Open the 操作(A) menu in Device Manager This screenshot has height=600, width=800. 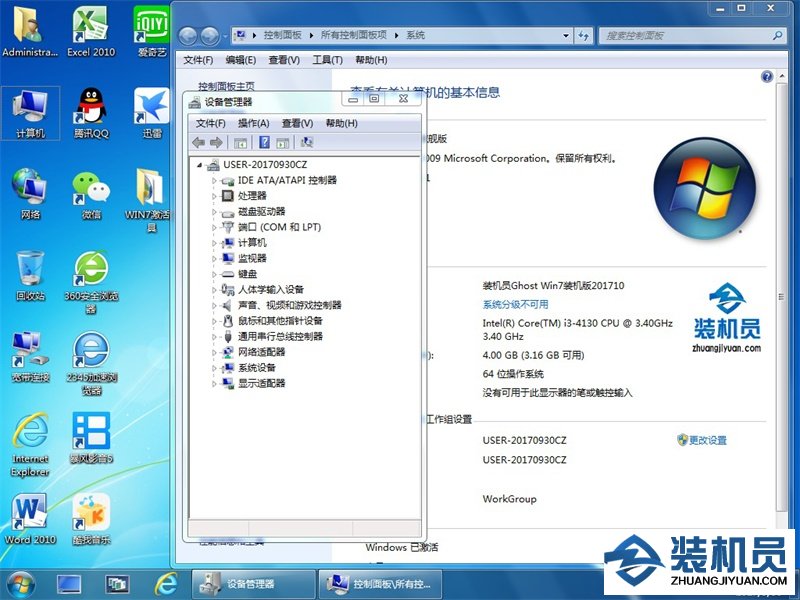253,123
